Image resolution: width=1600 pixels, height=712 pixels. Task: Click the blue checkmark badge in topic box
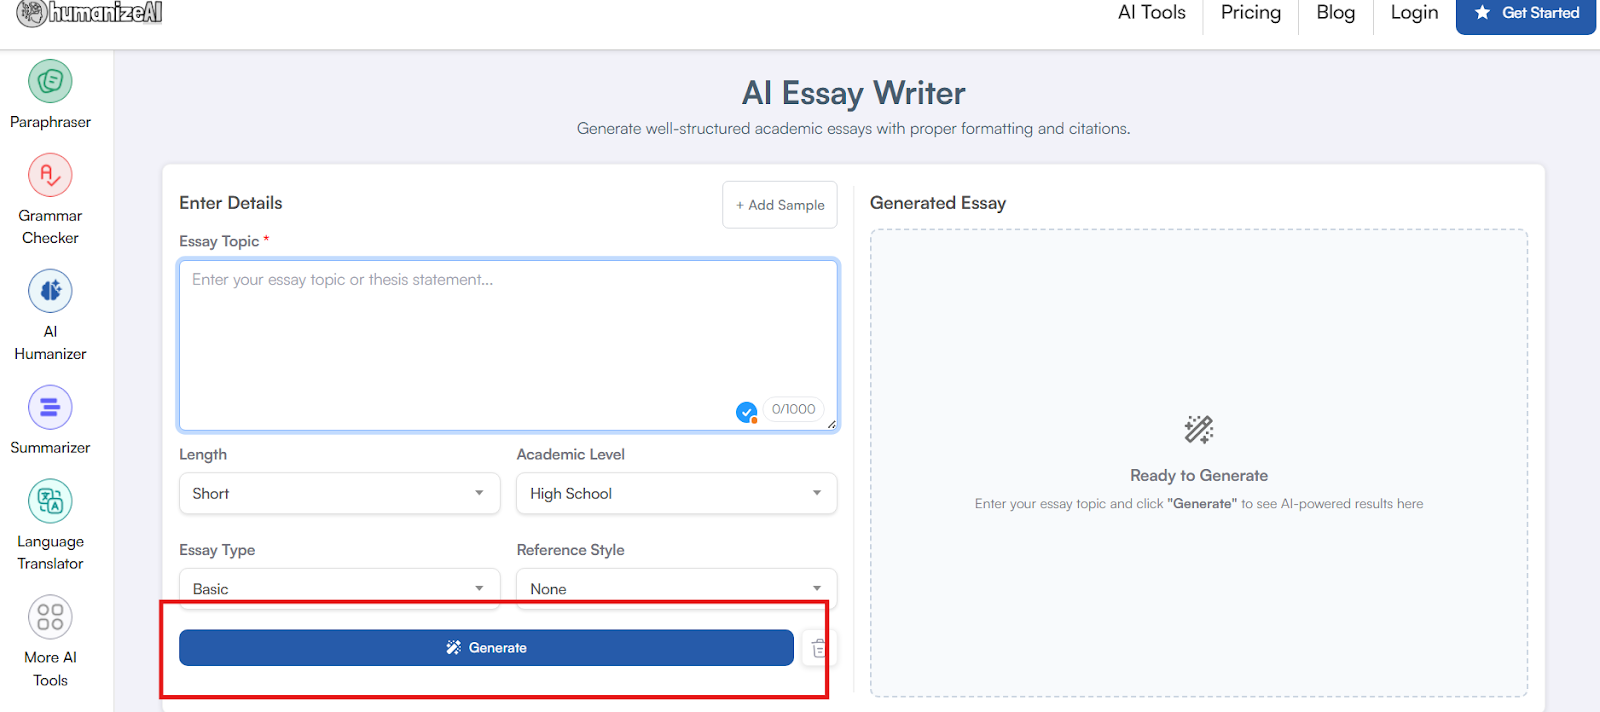pyautogui.click(x=746, y=411)
